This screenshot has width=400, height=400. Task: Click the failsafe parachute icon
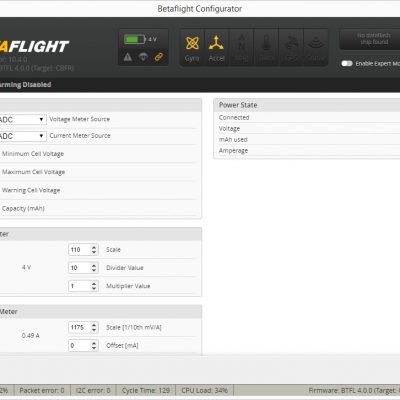coord(143,57)
